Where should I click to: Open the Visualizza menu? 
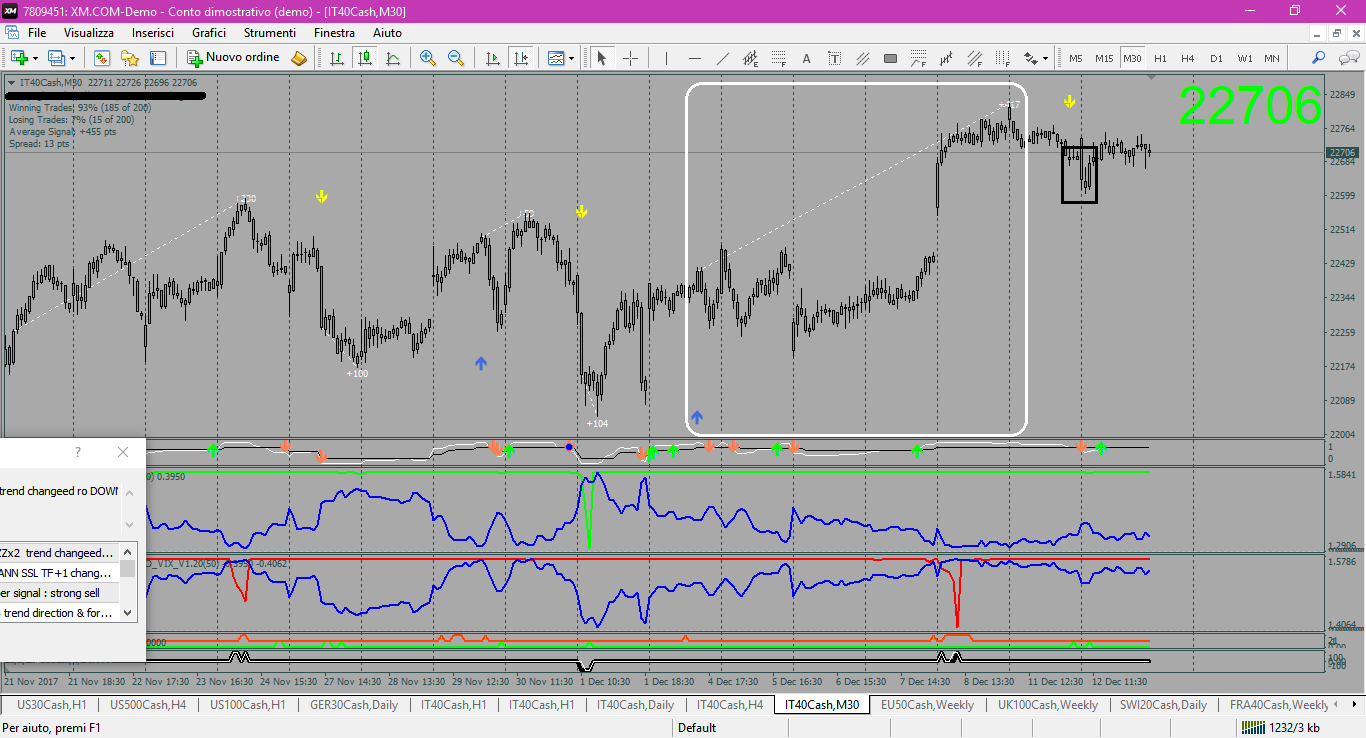(x=89, y=33)
